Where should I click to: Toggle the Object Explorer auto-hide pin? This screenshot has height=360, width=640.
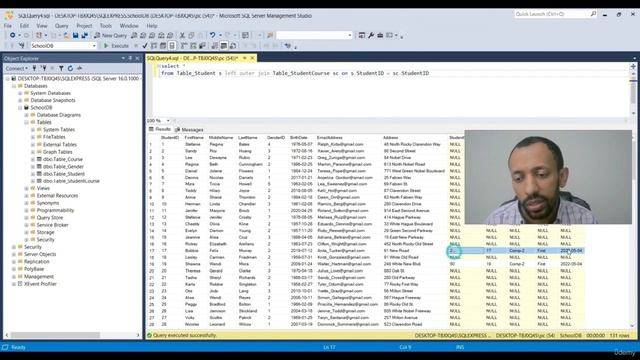point(130,58)
